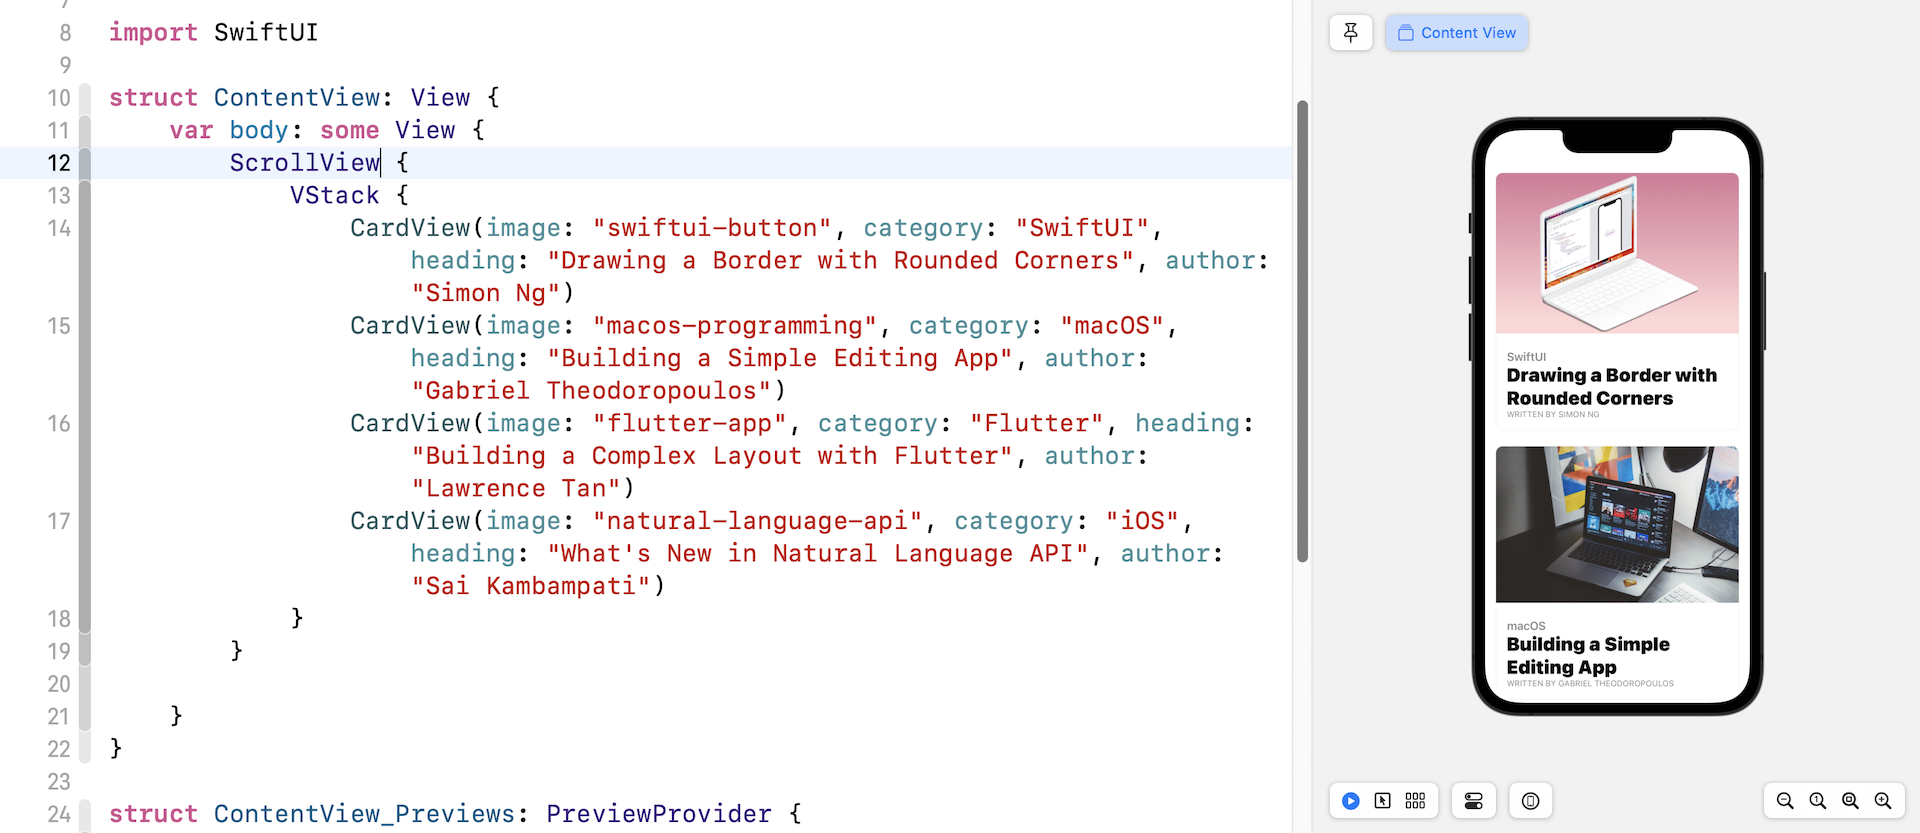The width and height of the screenshot is (1920, 833).
Task: Click the "Flutter" category string on line 16
Action: coord(1037,424)
